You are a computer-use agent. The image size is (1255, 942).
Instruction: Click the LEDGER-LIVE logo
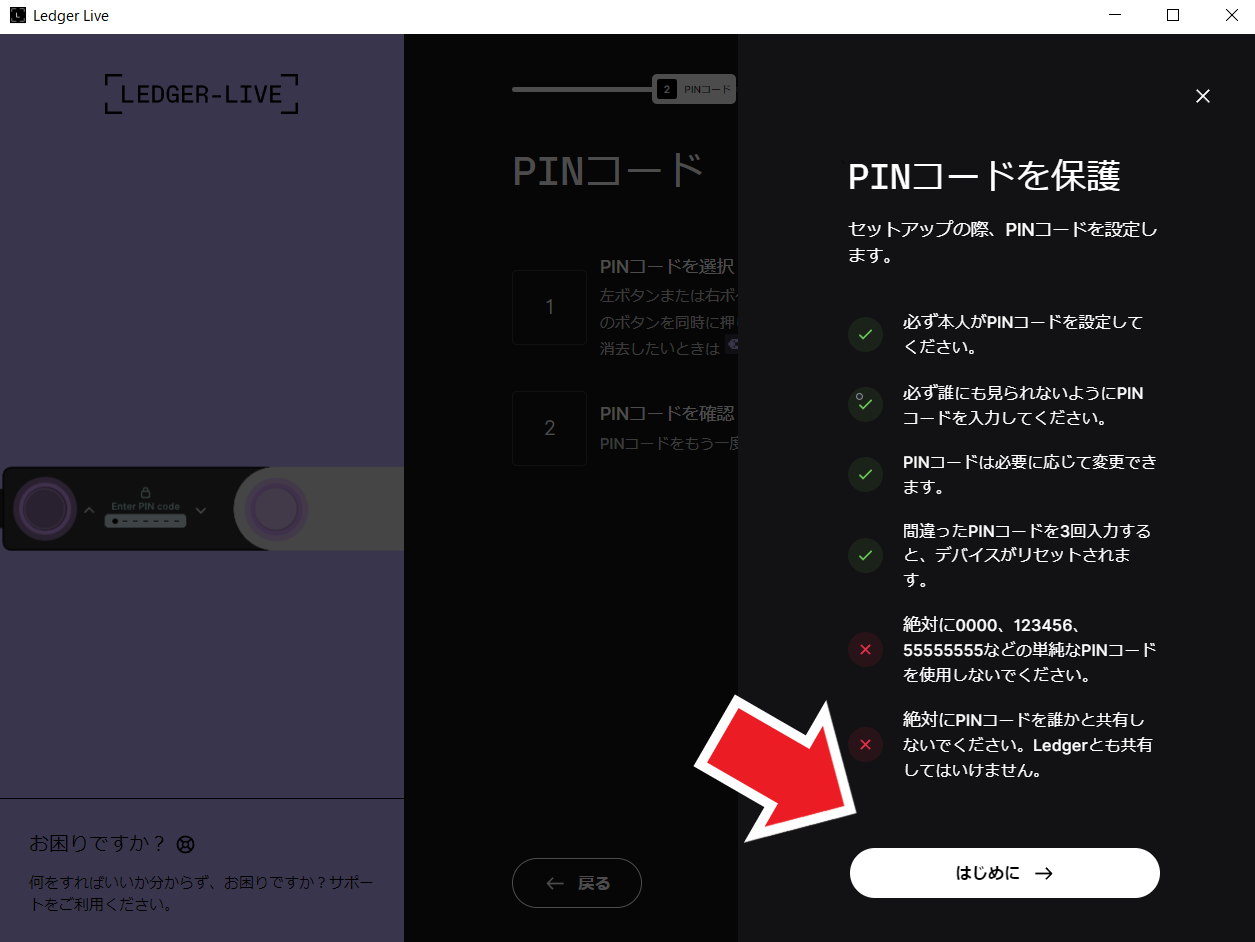[201, 94]
